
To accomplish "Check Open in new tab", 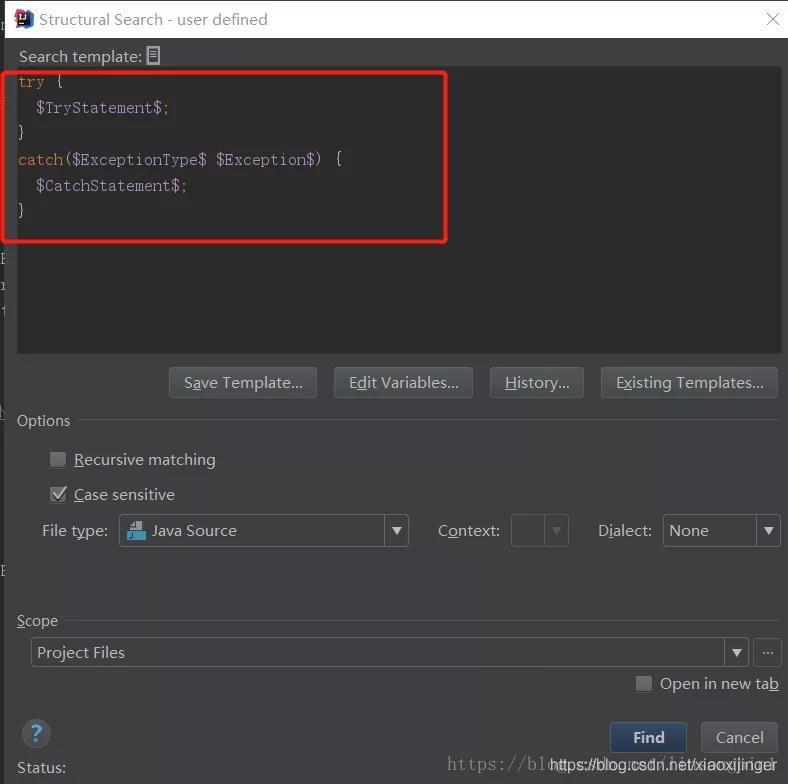I will [644, 683].
